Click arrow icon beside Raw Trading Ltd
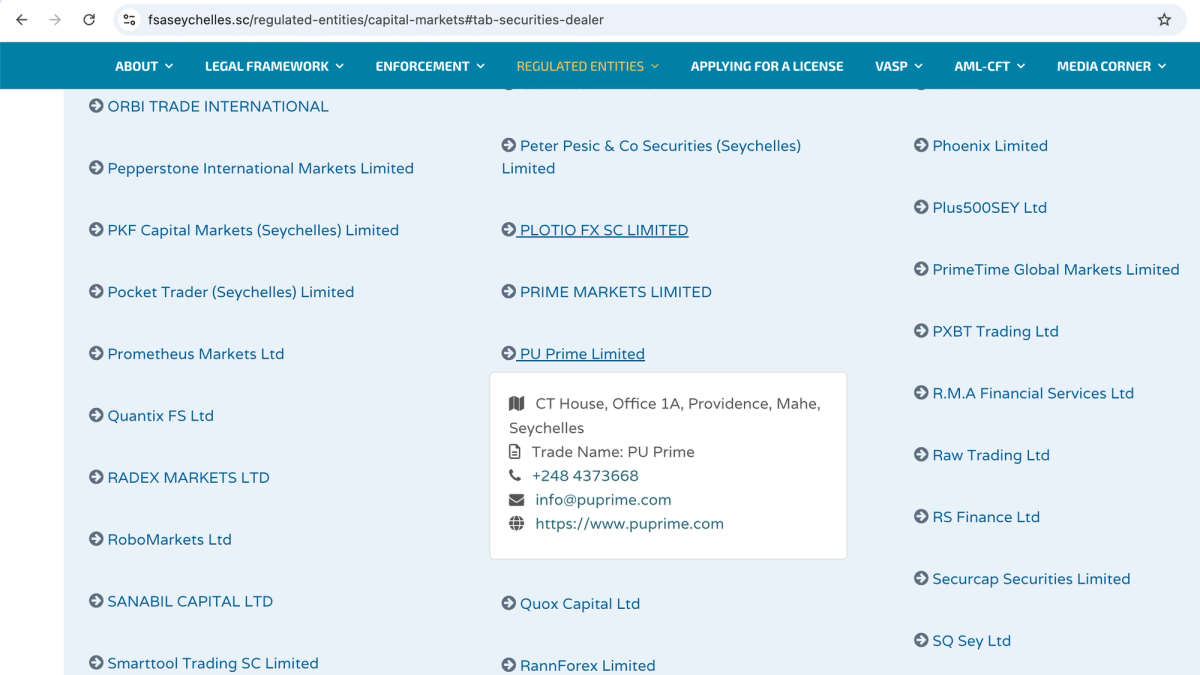Screen dimensions: 1200x675 (x=921, y=455)
